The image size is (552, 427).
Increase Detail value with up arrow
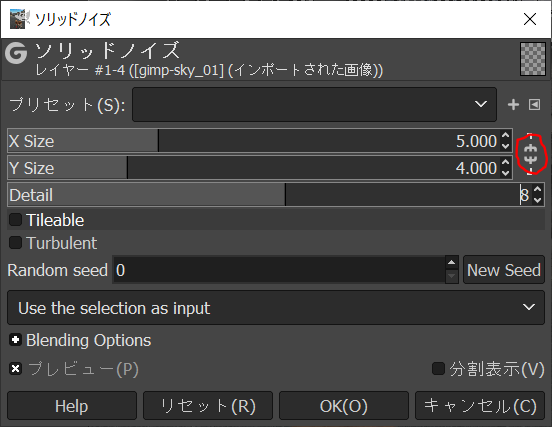538,189
